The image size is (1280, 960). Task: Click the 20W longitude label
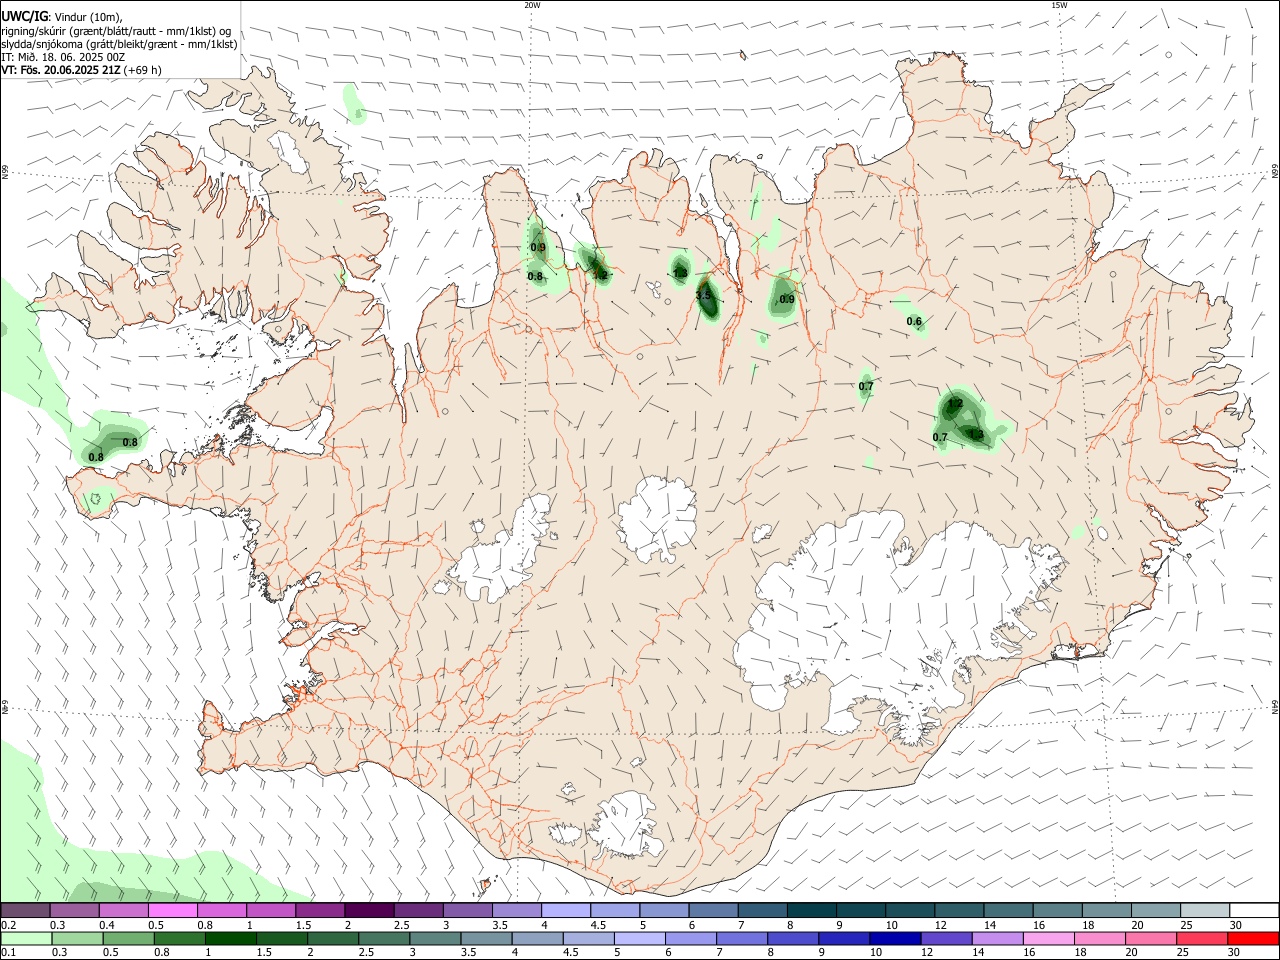pos(532,5)
